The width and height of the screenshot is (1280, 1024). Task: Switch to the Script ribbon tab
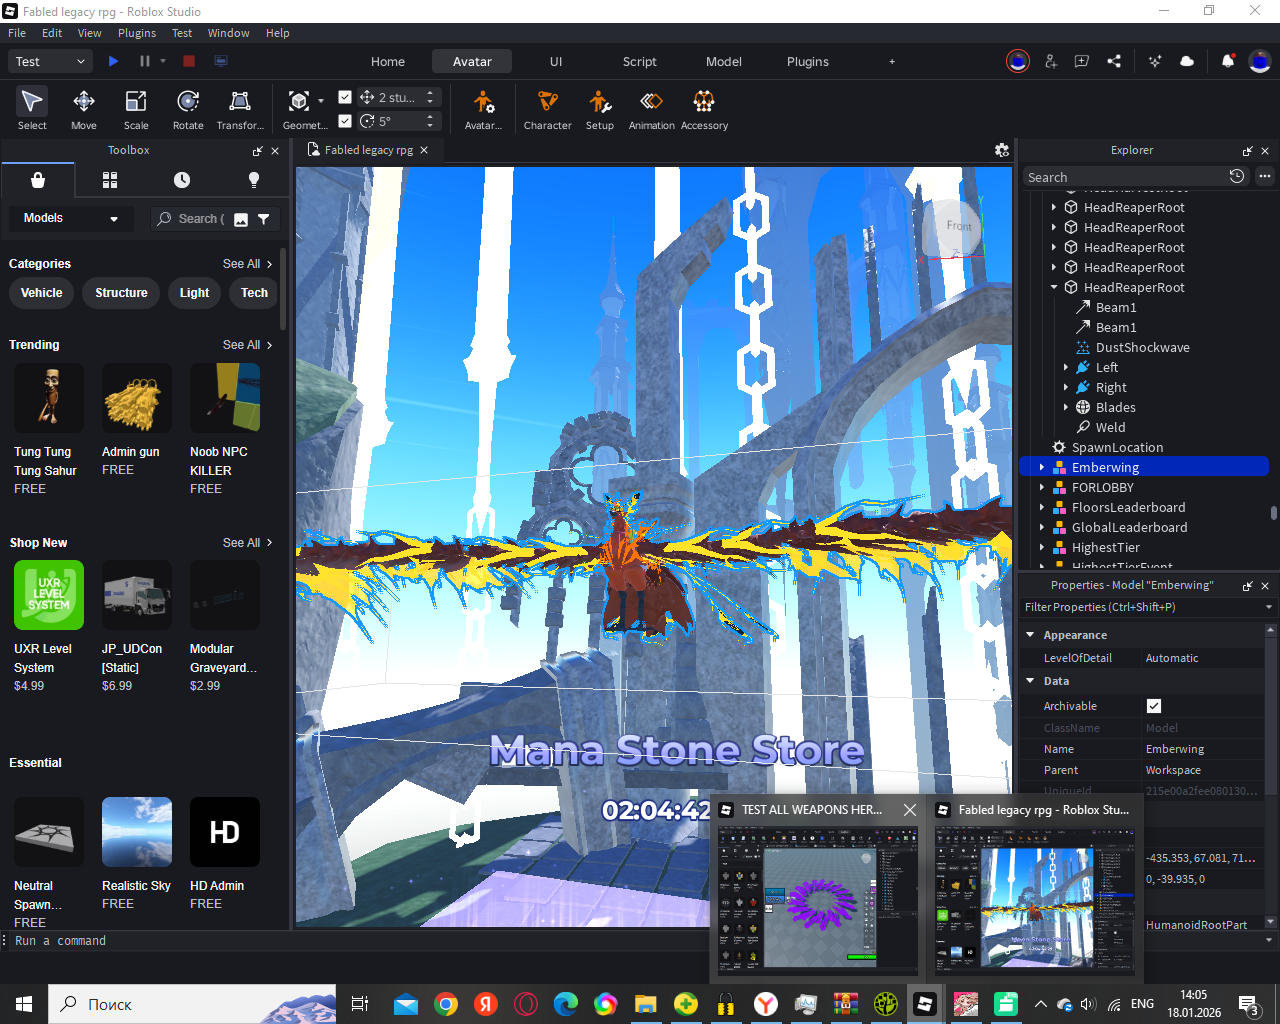pyautogui.click(x=639, y=61)
